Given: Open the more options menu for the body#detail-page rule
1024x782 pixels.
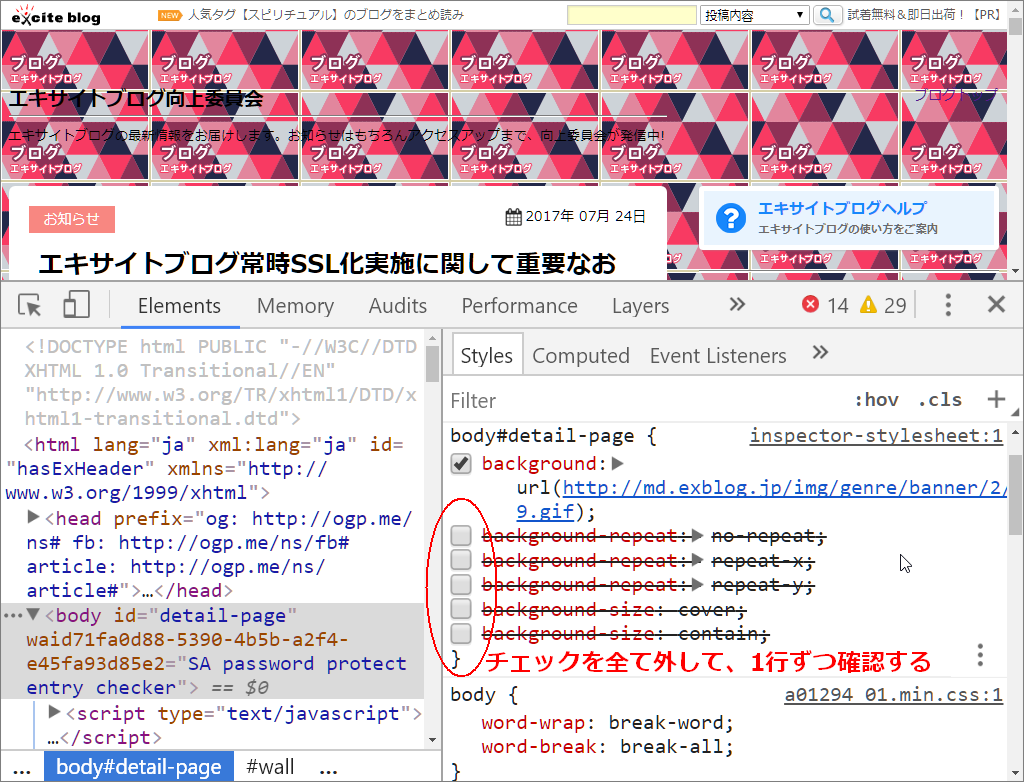Looking at the screenshot, I should (x=980, y=655).
